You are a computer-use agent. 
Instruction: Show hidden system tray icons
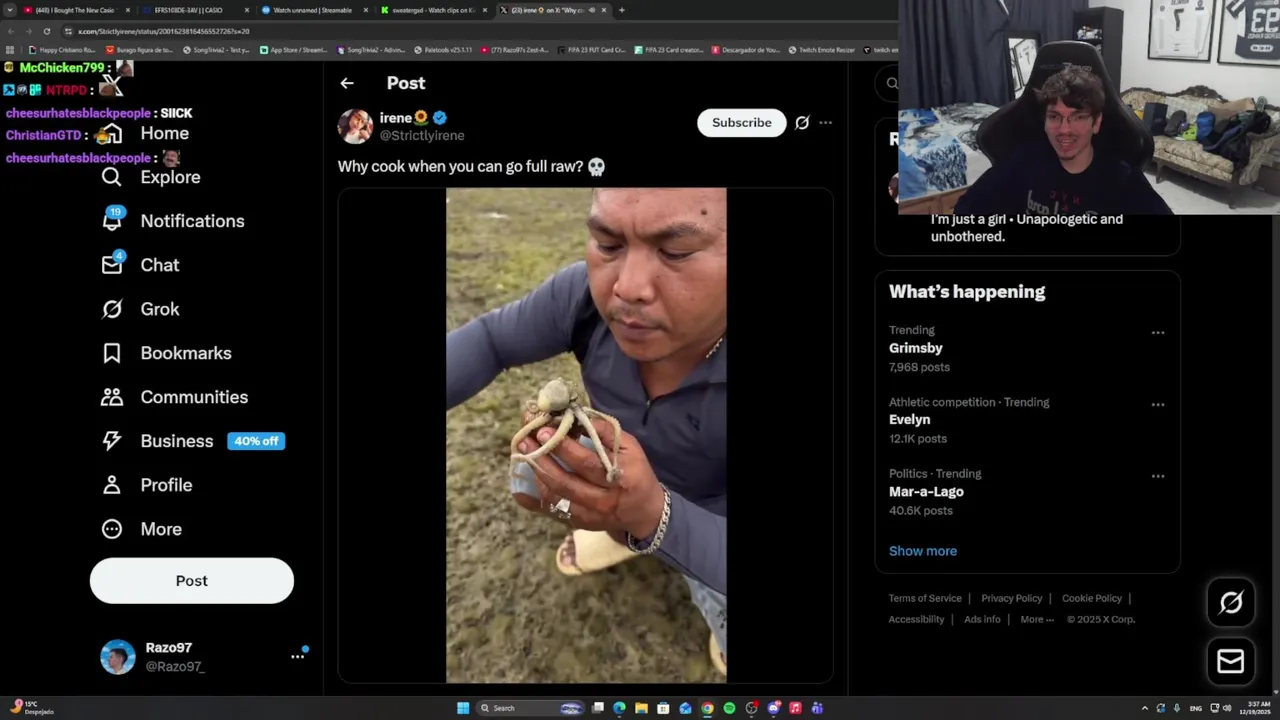[x=1145, y=708]
